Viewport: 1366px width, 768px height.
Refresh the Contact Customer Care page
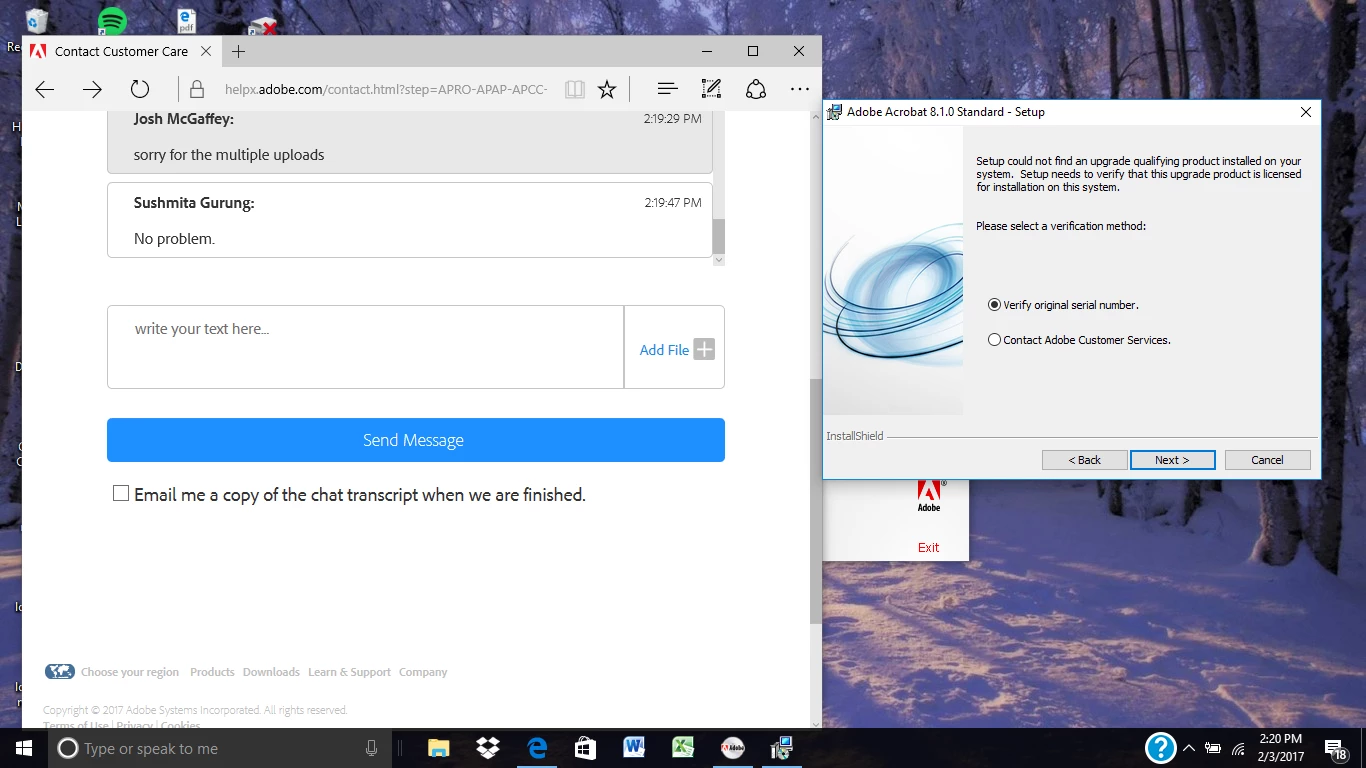(x=140, y=89)
